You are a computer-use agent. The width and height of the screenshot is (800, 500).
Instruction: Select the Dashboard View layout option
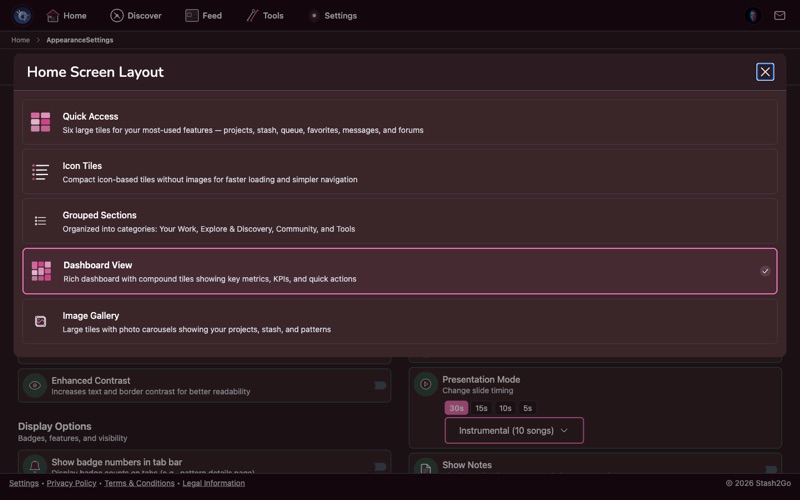pyautogui.click(x=400, y=271)
